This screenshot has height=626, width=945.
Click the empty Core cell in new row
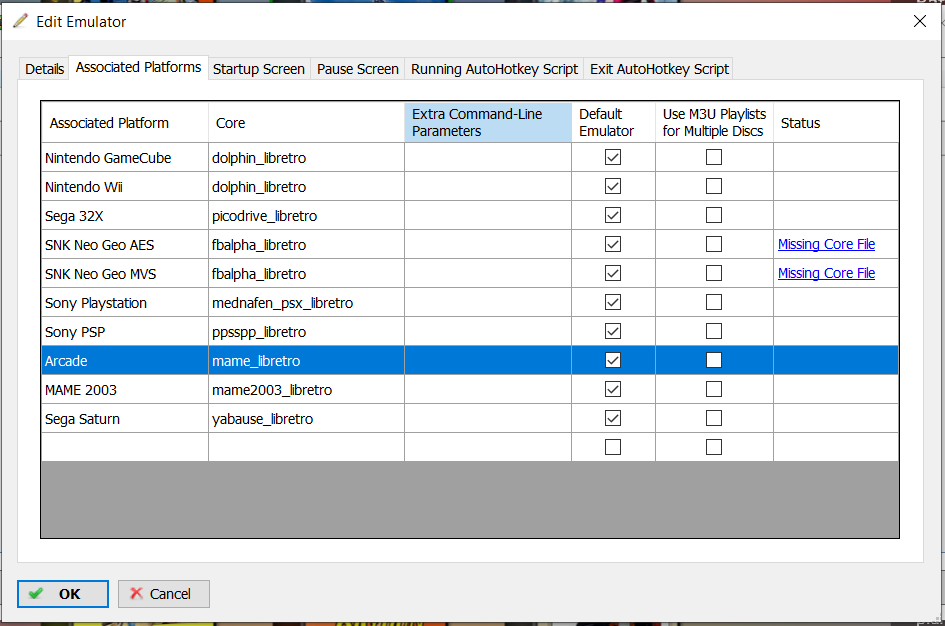[x=307, y=447]
